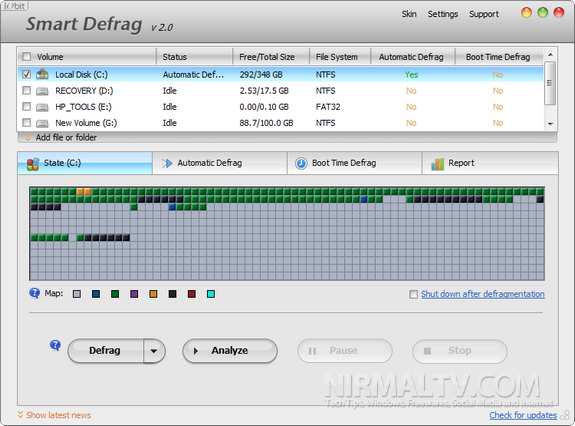
Task: Click the green map legend swatch
Action: pyautogui.click(x=115, y=294)
